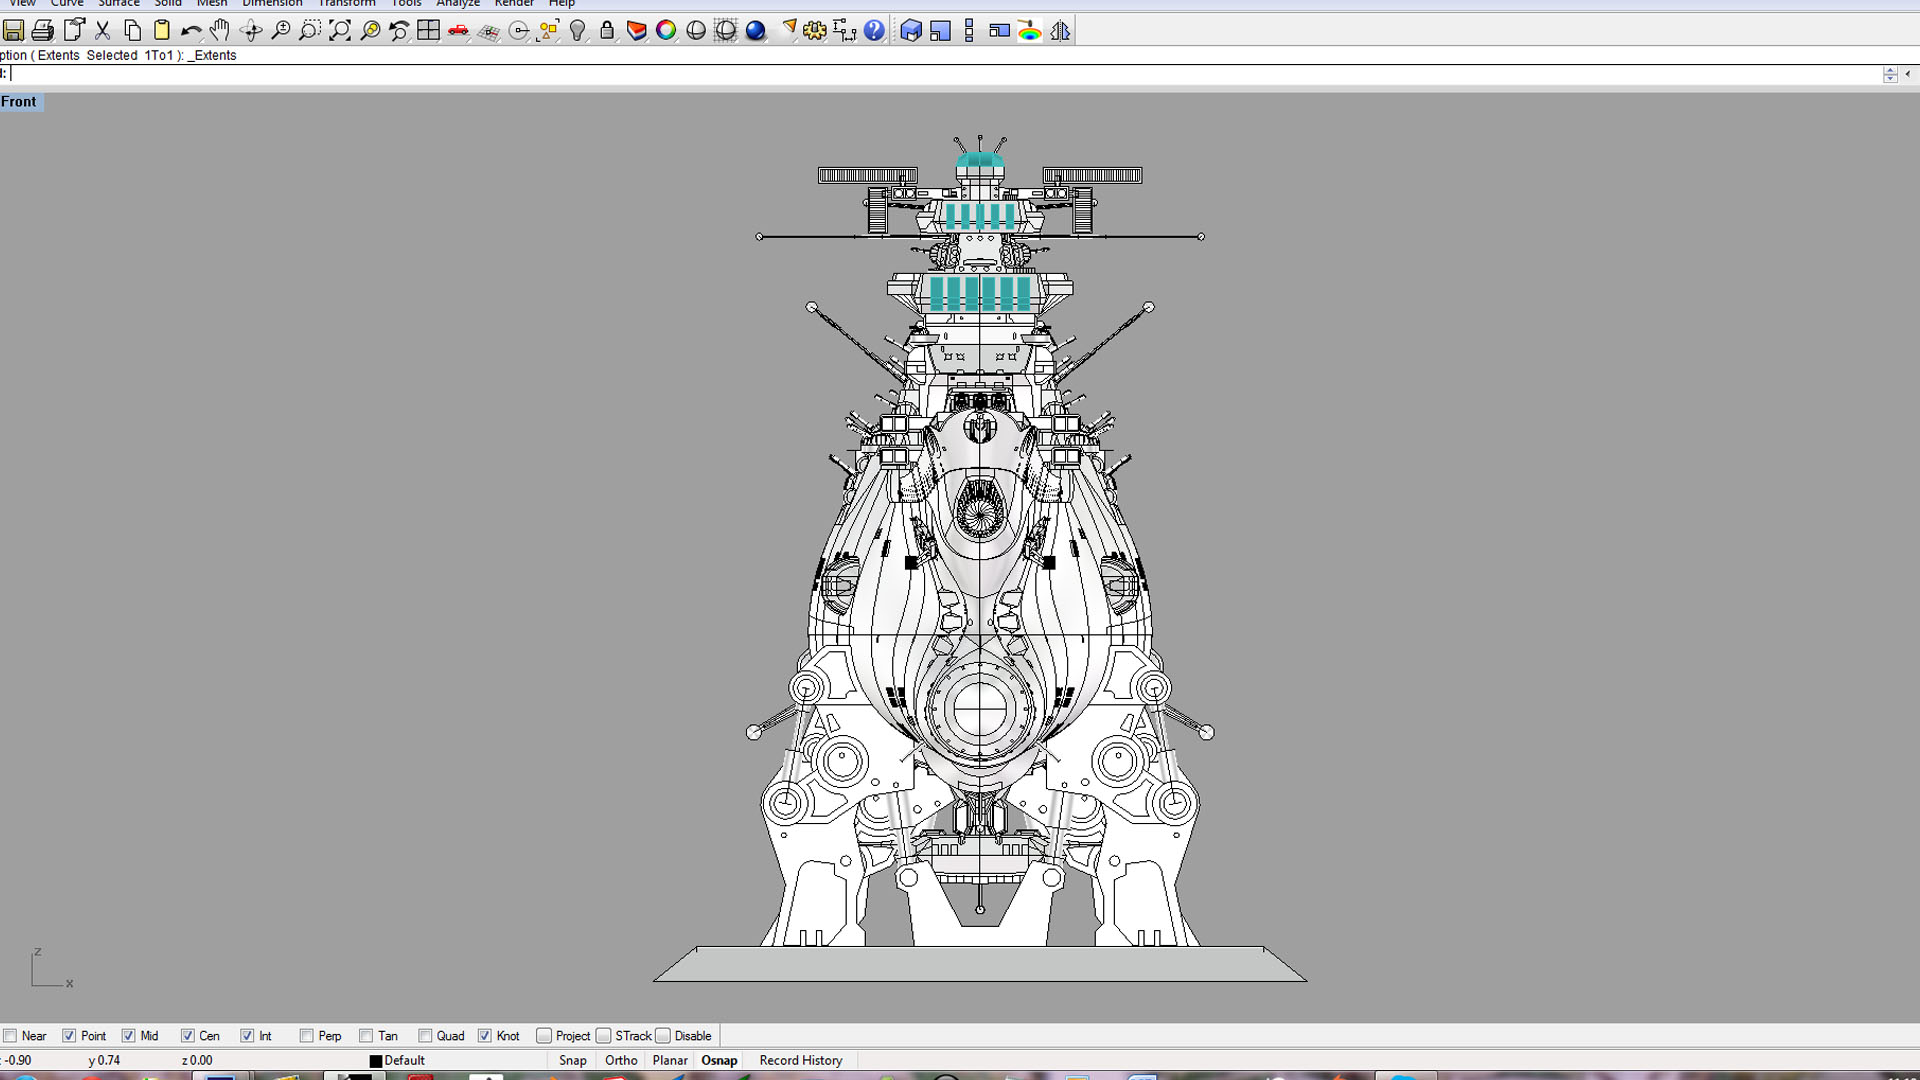Toggle Snap in the status bar
1920x1080 pixels.
tap(573, 1061)
